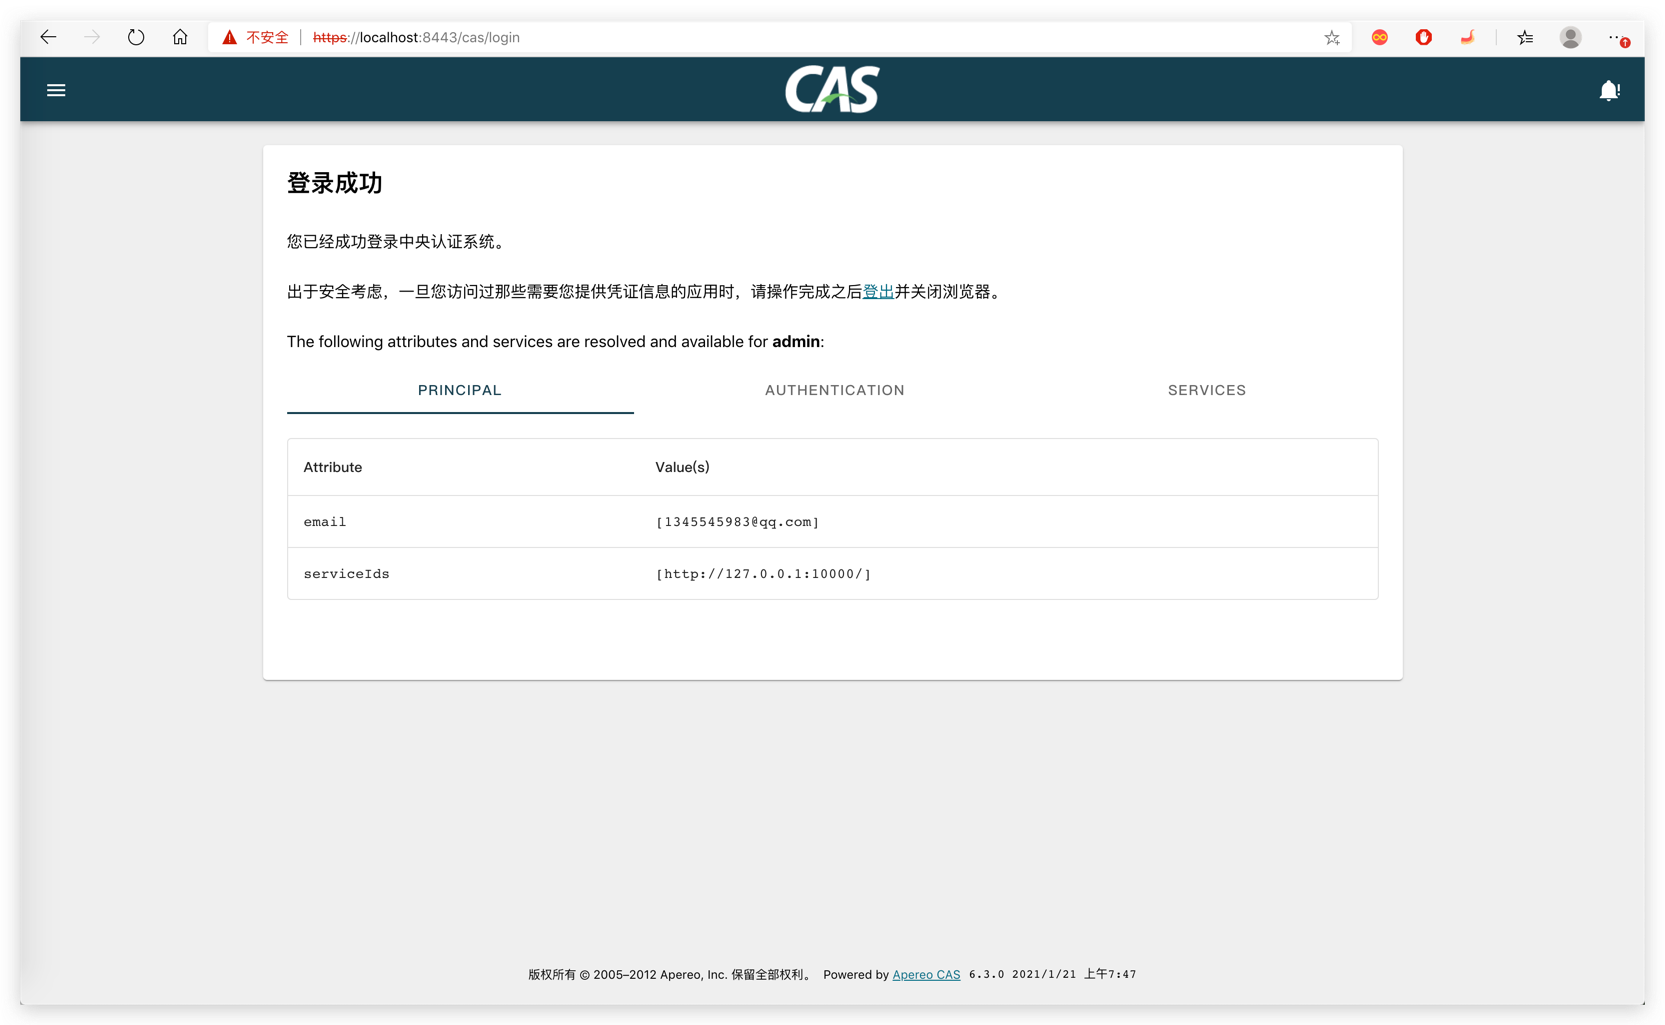Open the user profile avatar
This screenshot has height=1025, width=1665.
tap(1571, 37)
